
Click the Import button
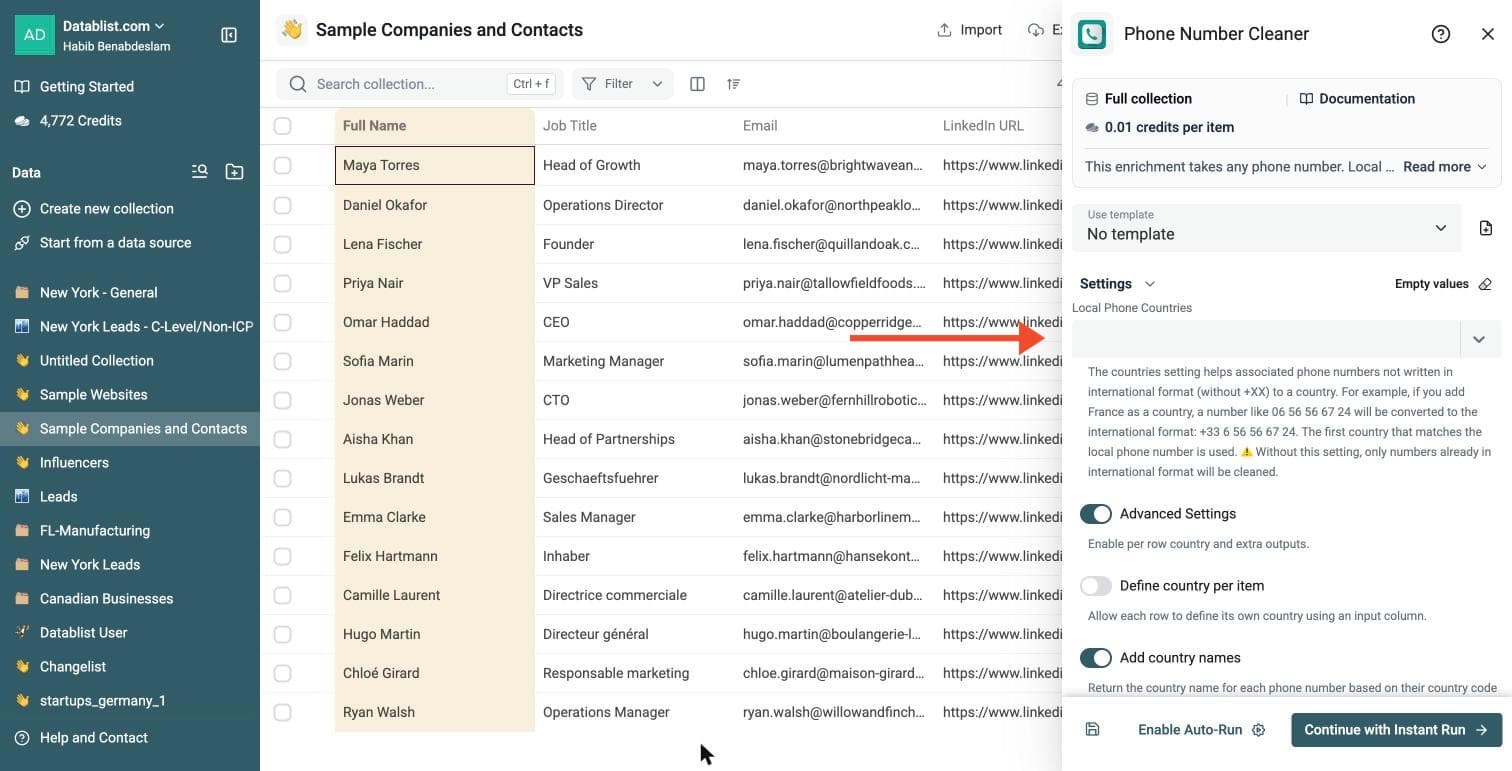click(x=969, y=30)
